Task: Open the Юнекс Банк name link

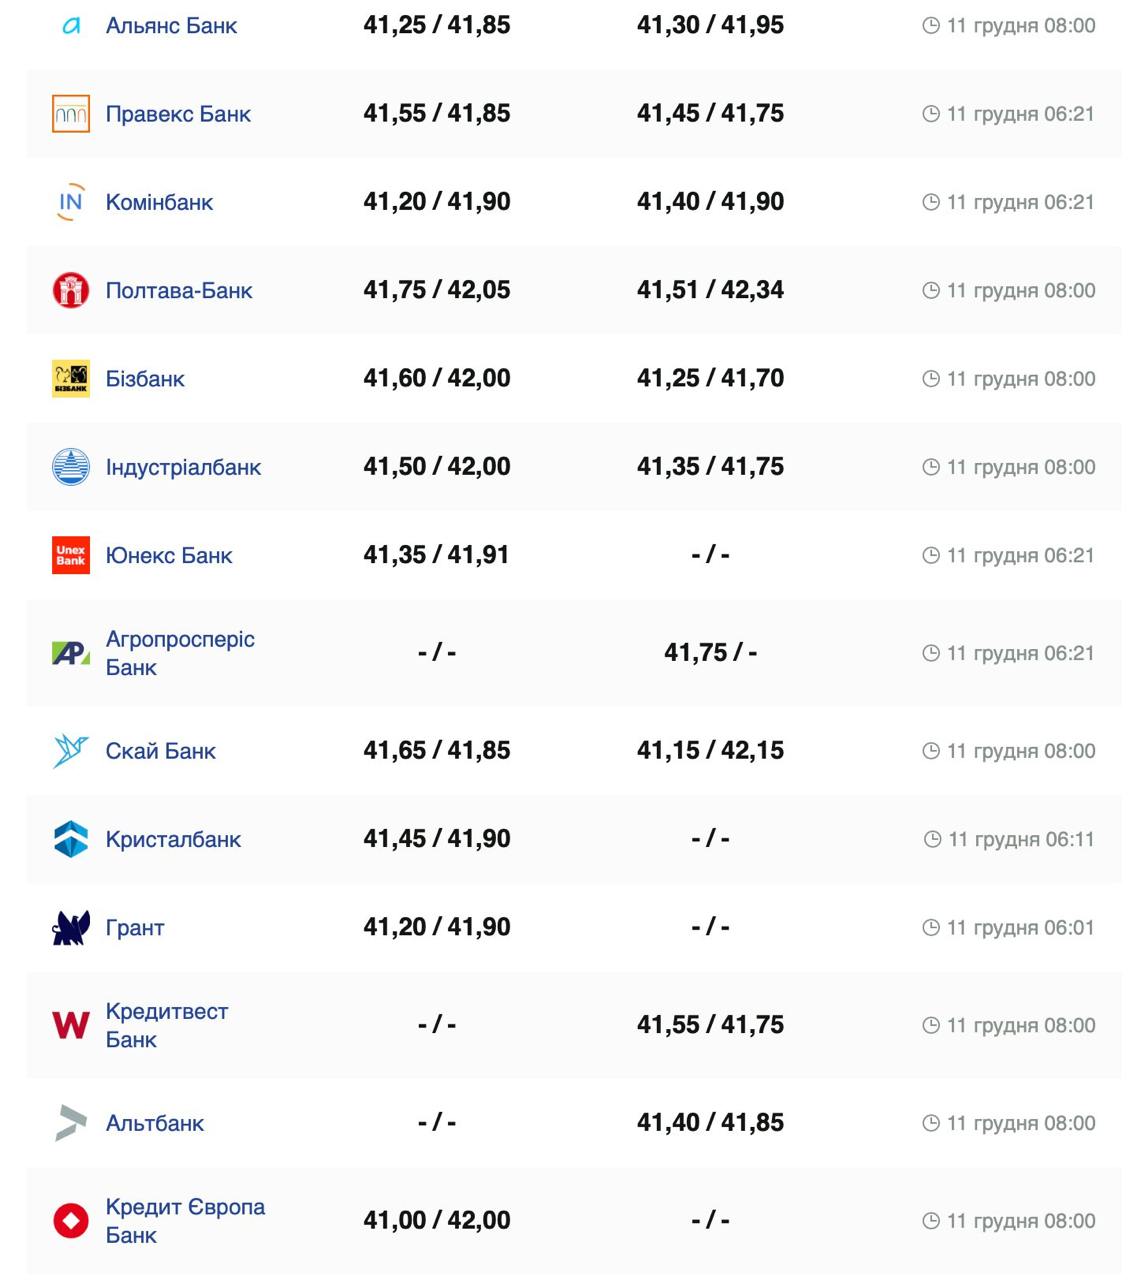Action: 169,555
